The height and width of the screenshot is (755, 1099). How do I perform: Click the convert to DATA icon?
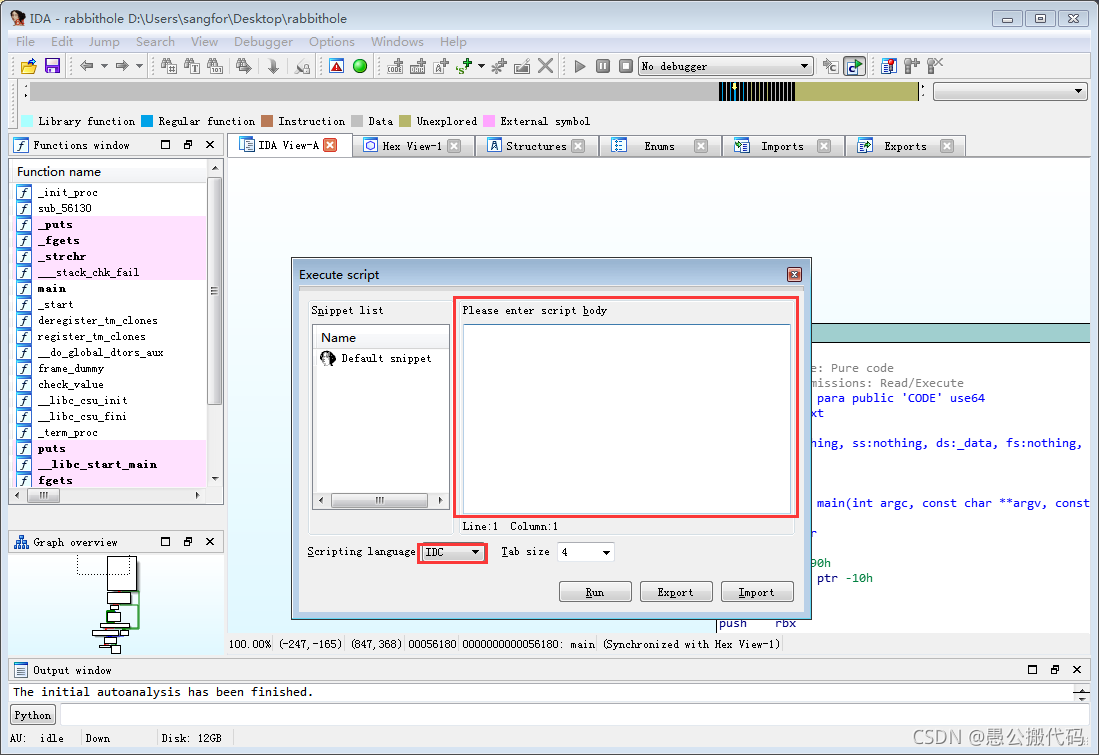pyautogui.click(x=418, y=67)
